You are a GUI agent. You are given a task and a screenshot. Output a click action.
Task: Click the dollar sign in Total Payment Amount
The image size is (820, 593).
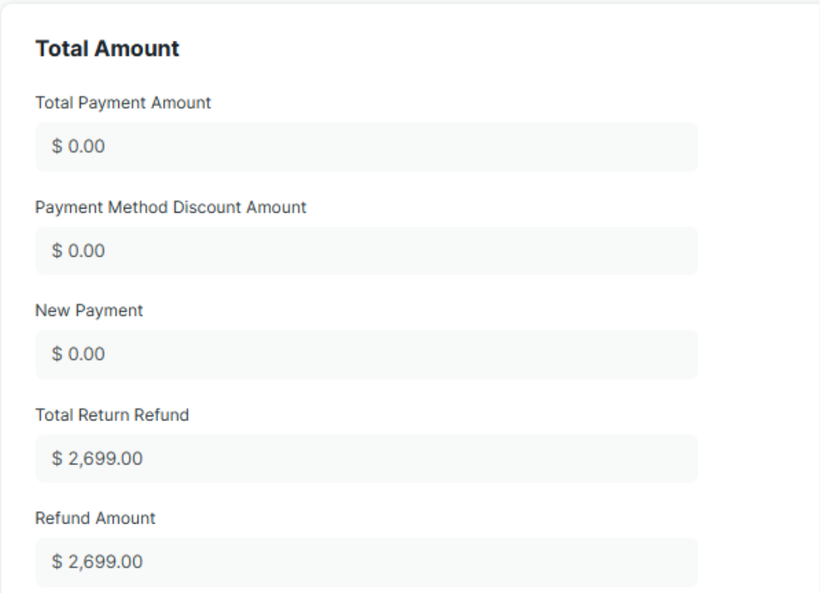point(57,147)
